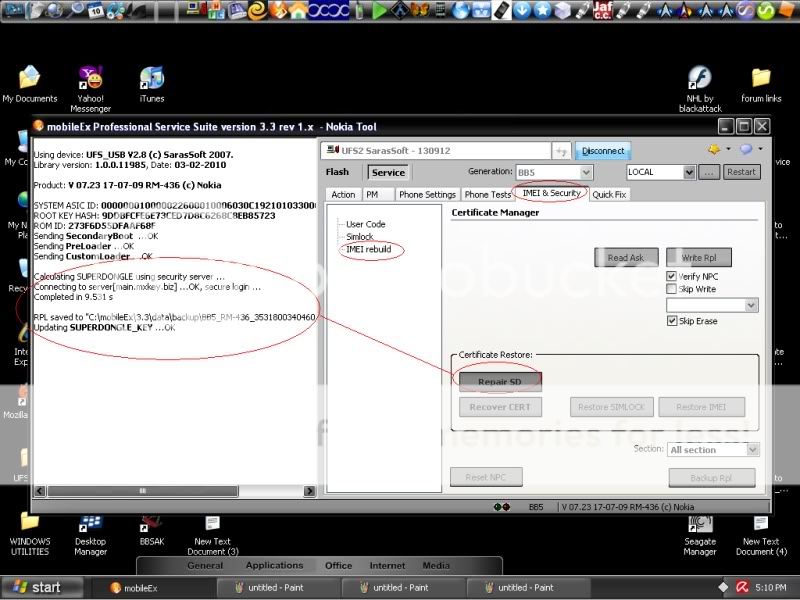
Task: Open New Text Document (4) icon
Action: pos(761,536)
